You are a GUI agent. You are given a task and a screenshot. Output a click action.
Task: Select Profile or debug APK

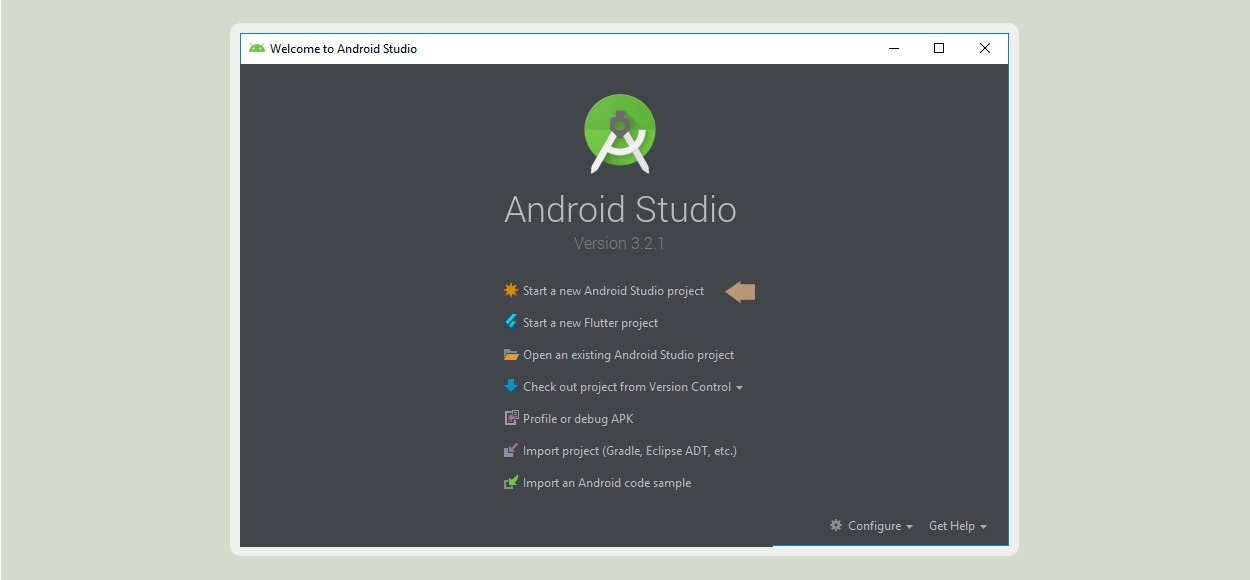pos(578,419)
